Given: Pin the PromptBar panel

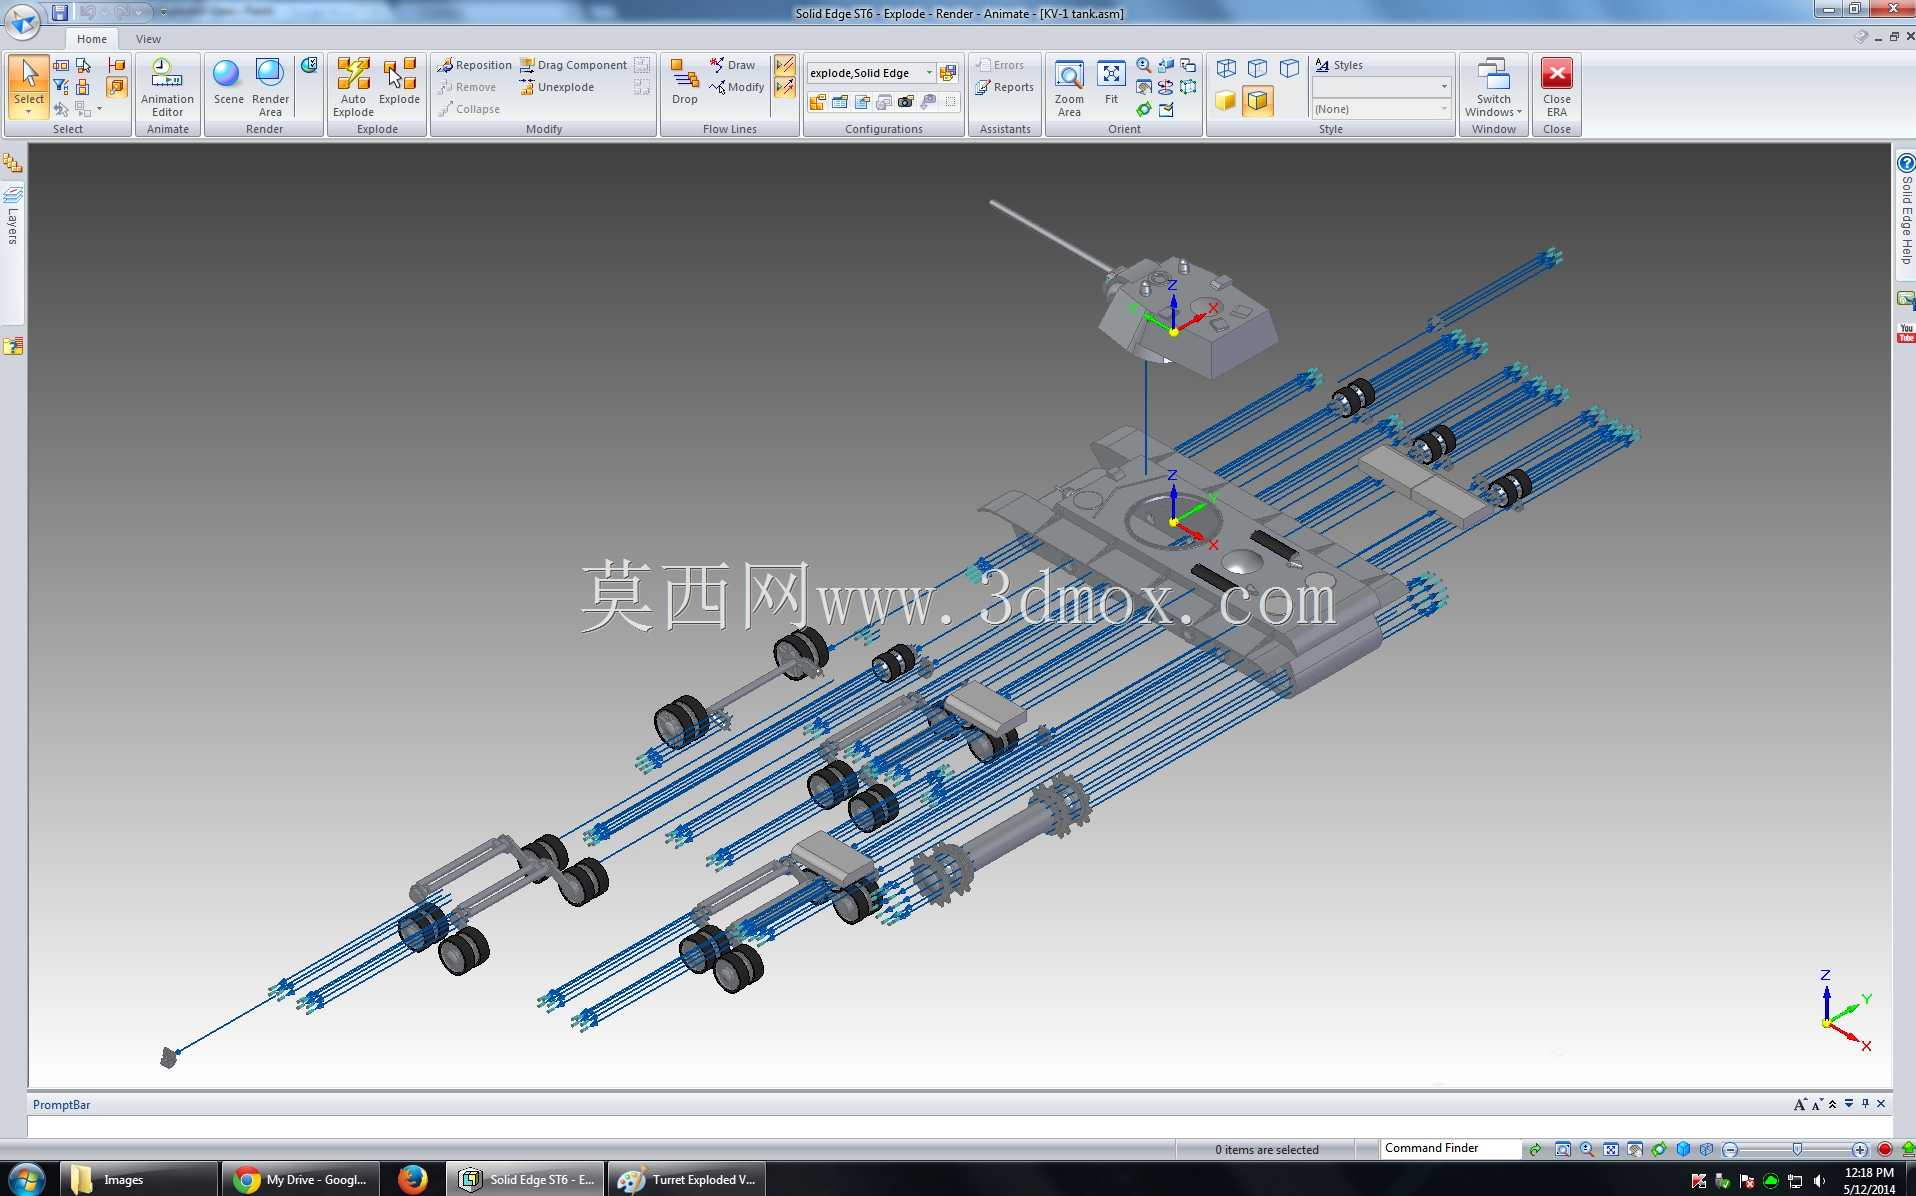Looking at the screenshot, I should click(1865, 1104).
